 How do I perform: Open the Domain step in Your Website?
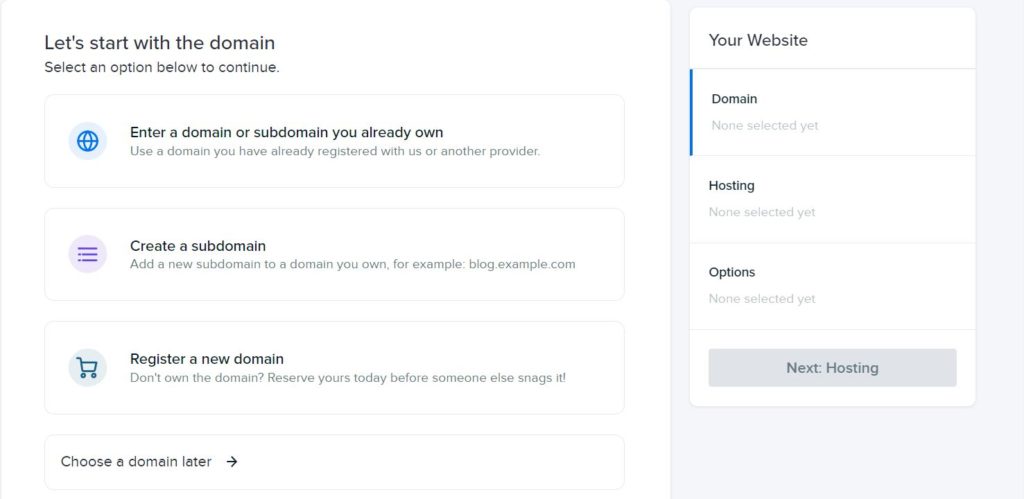pyautogui.click(x=833, y=112)
